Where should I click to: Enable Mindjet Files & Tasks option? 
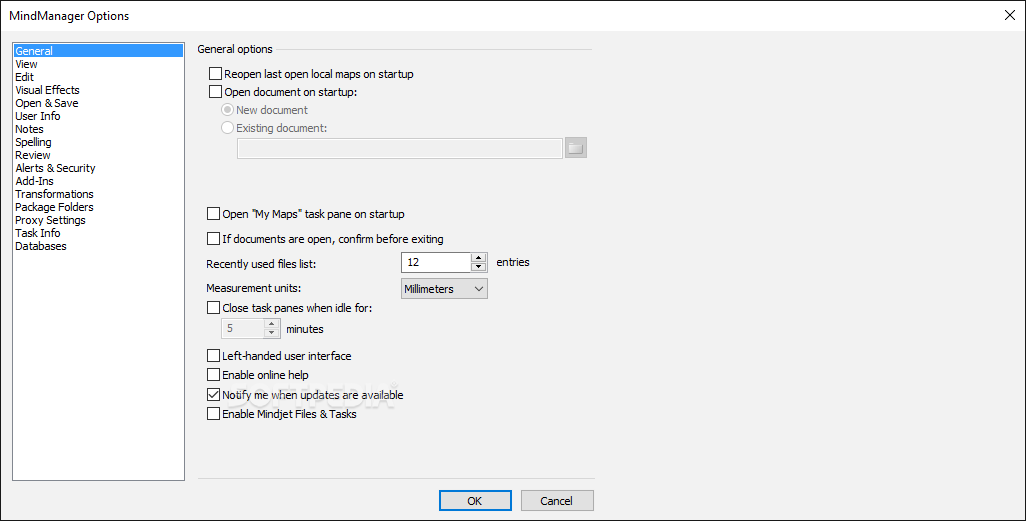(213, 414)
